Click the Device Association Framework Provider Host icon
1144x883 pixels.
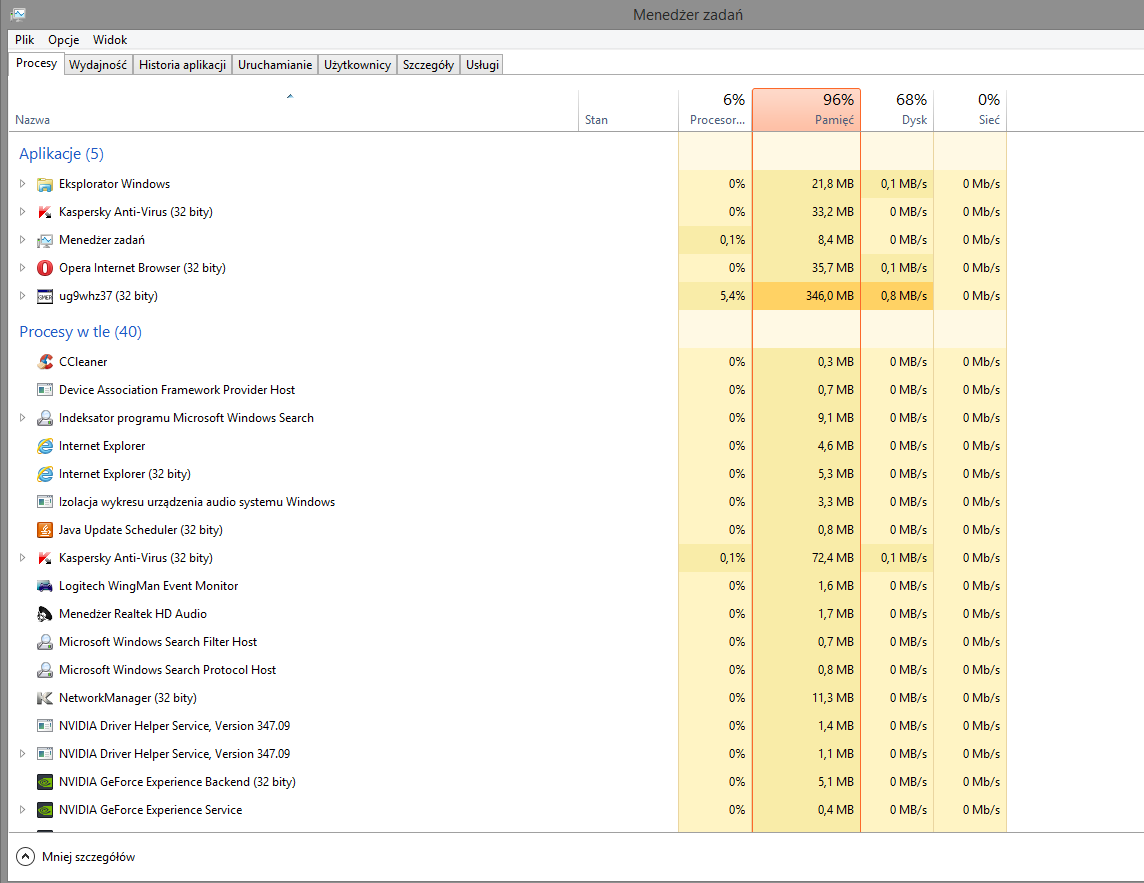pyautogui.click(x=45, y=390)
